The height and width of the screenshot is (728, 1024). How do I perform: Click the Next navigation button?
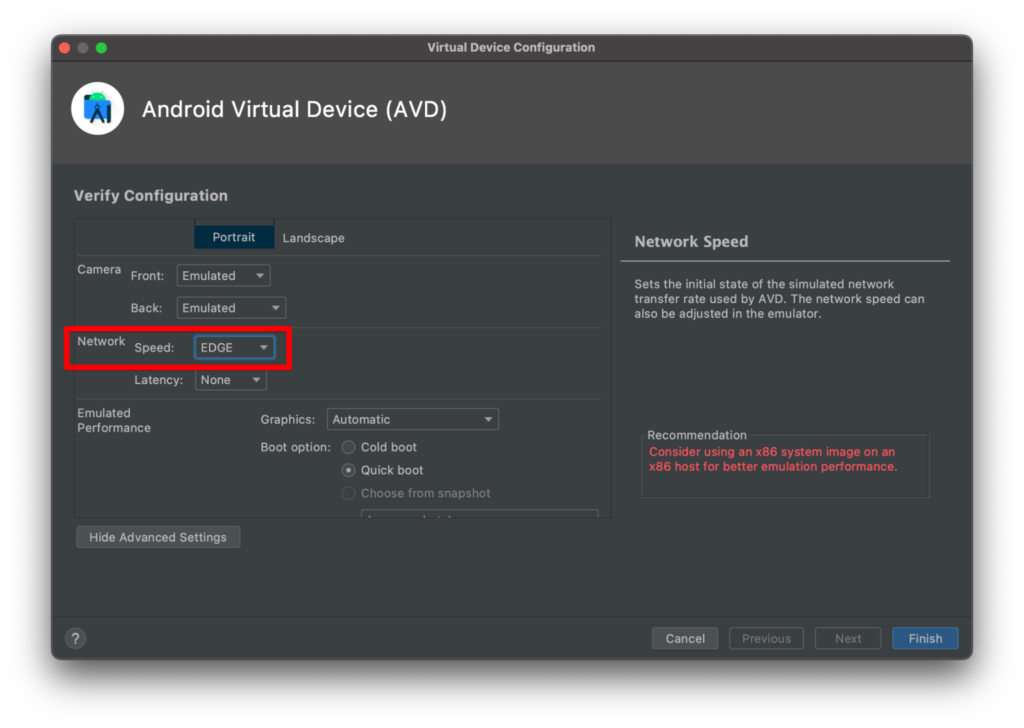847,638
